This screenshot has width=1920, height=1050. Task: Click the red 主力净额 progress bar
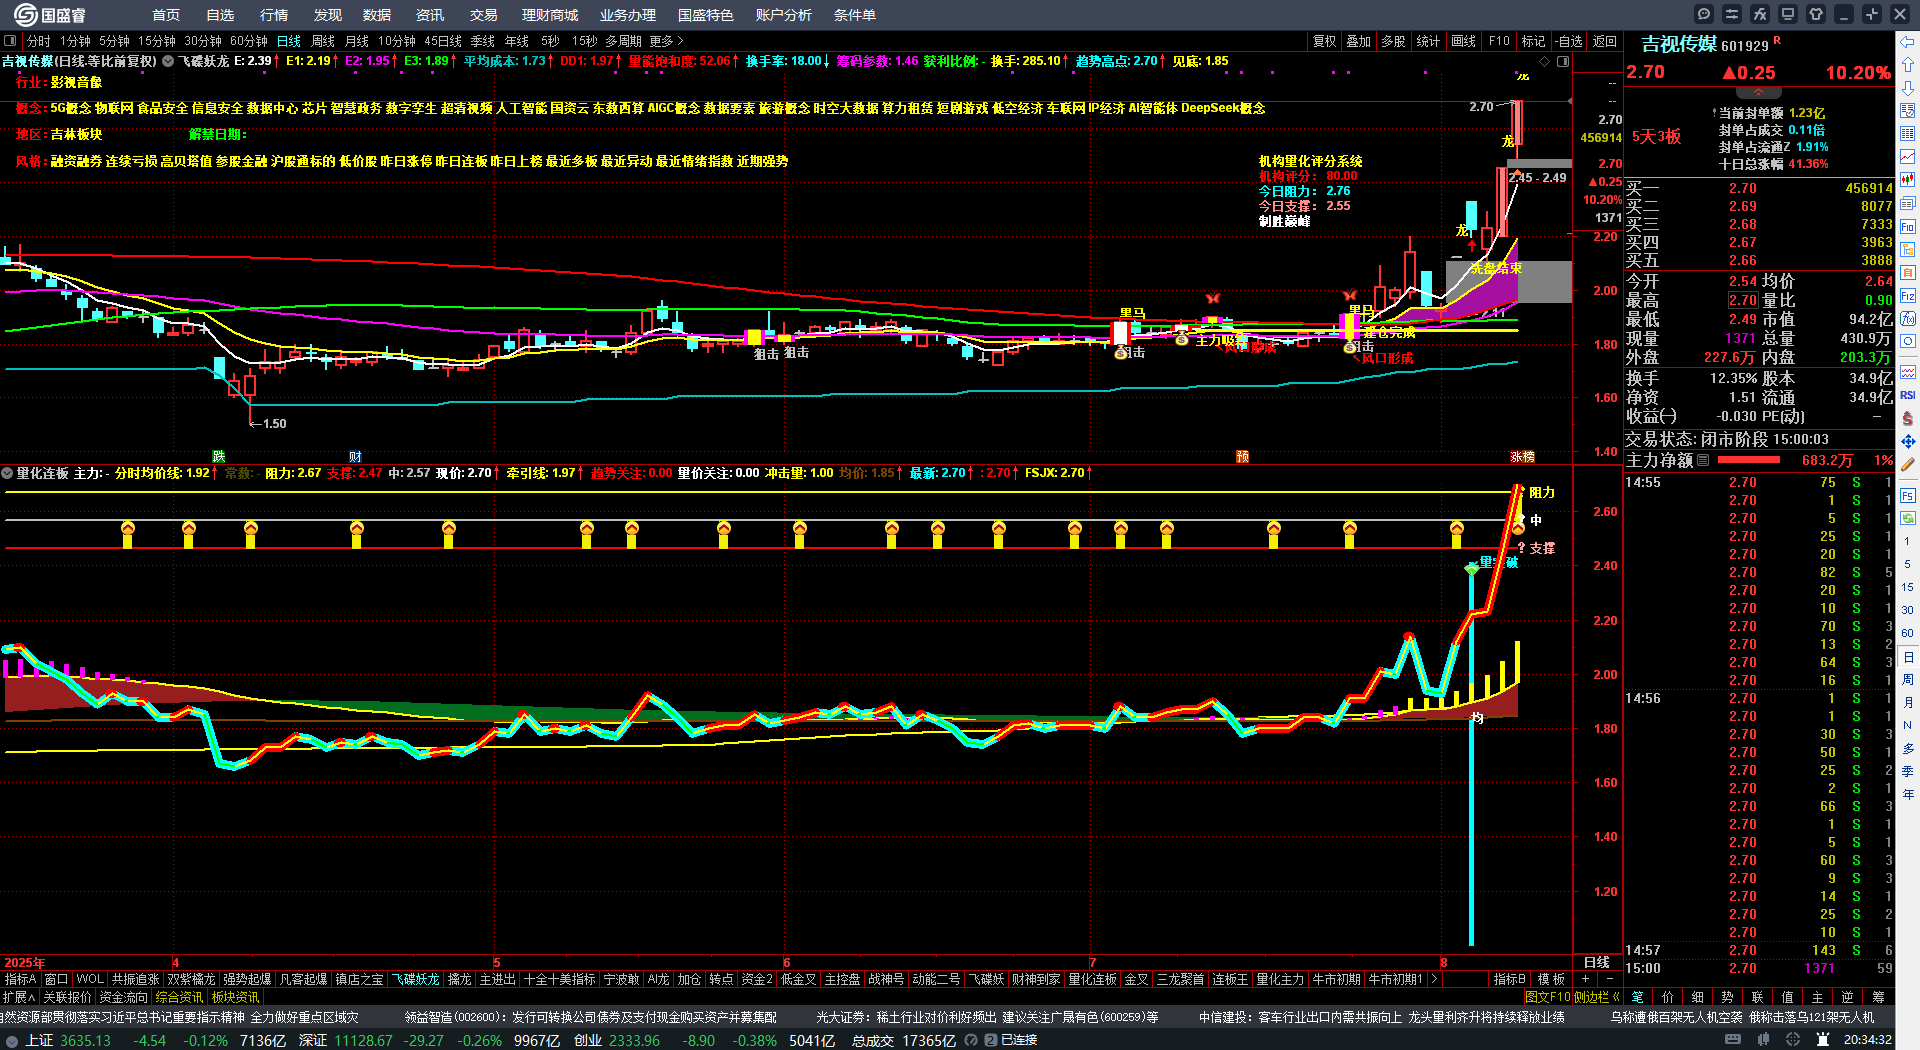1748,460
